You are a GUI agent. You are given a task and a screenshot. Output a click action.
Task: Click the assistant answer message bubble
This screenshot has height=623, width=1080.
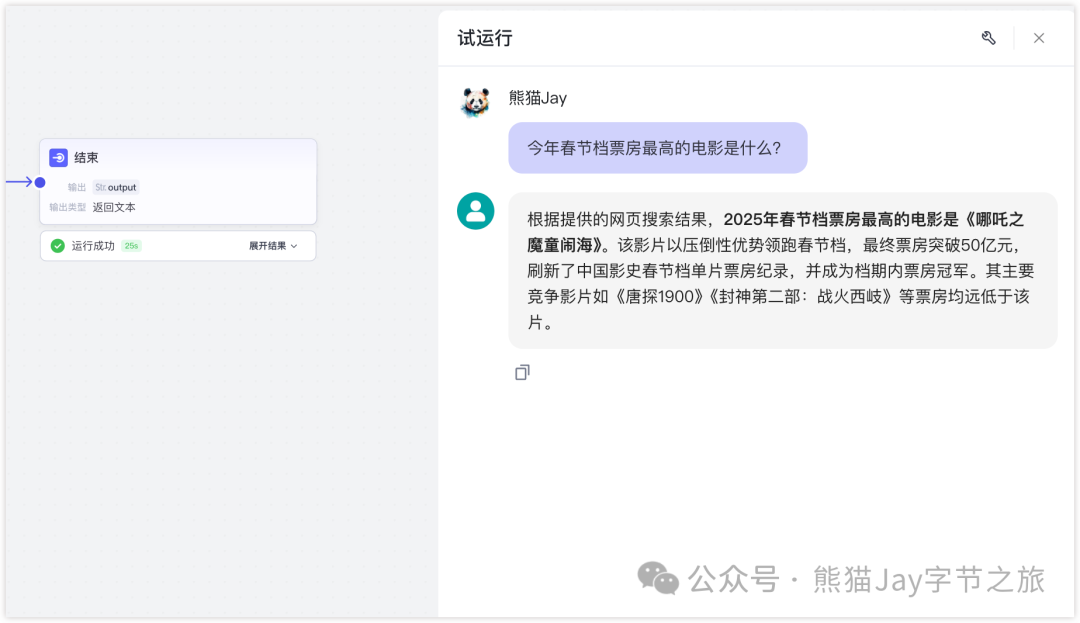(x=782, y=271)
